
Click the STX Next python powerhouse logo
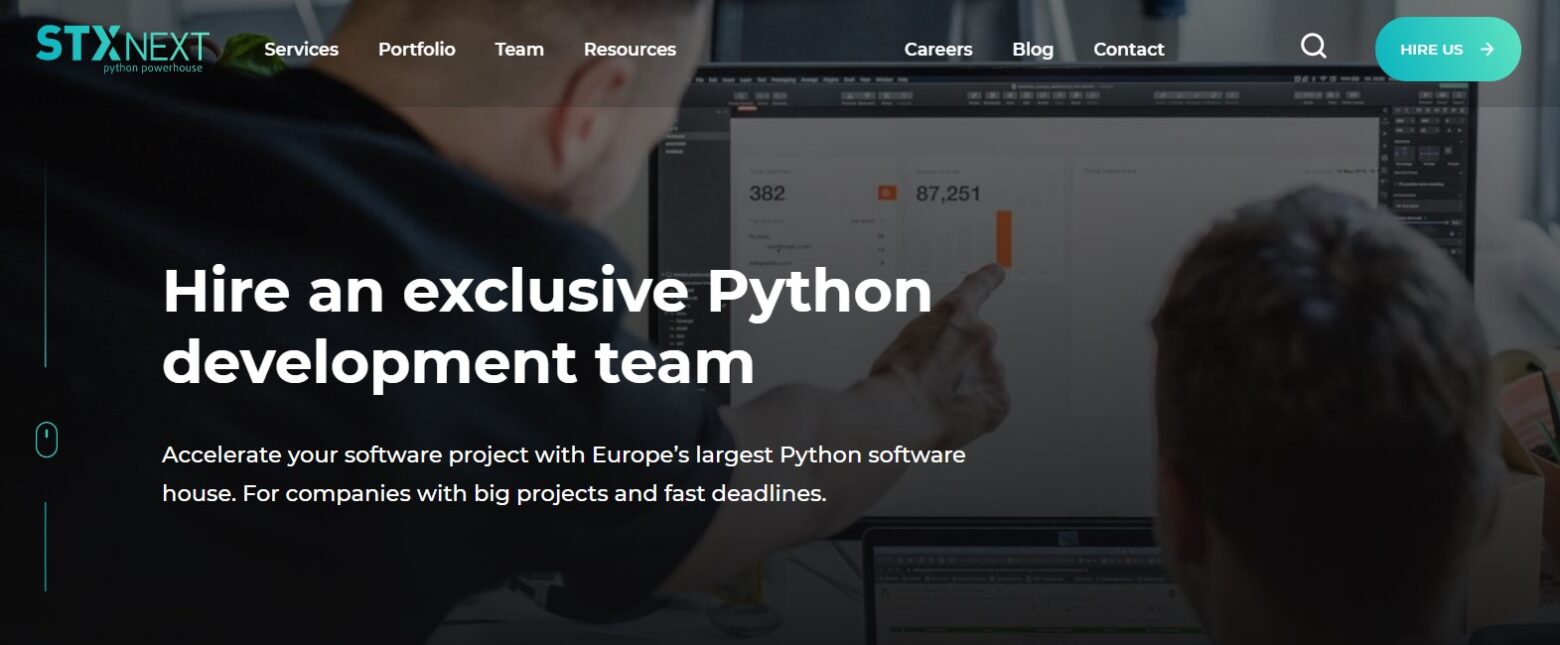click(x=122, y=49)
